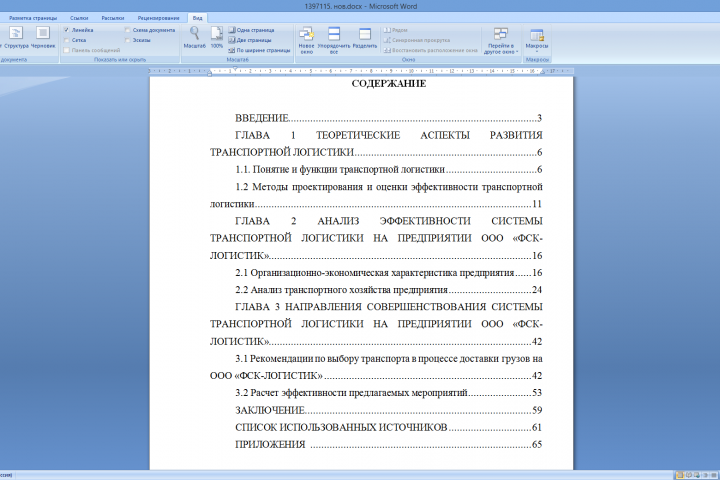
Task: Select Print Layout view in status bar
Action: coord(680,475)
